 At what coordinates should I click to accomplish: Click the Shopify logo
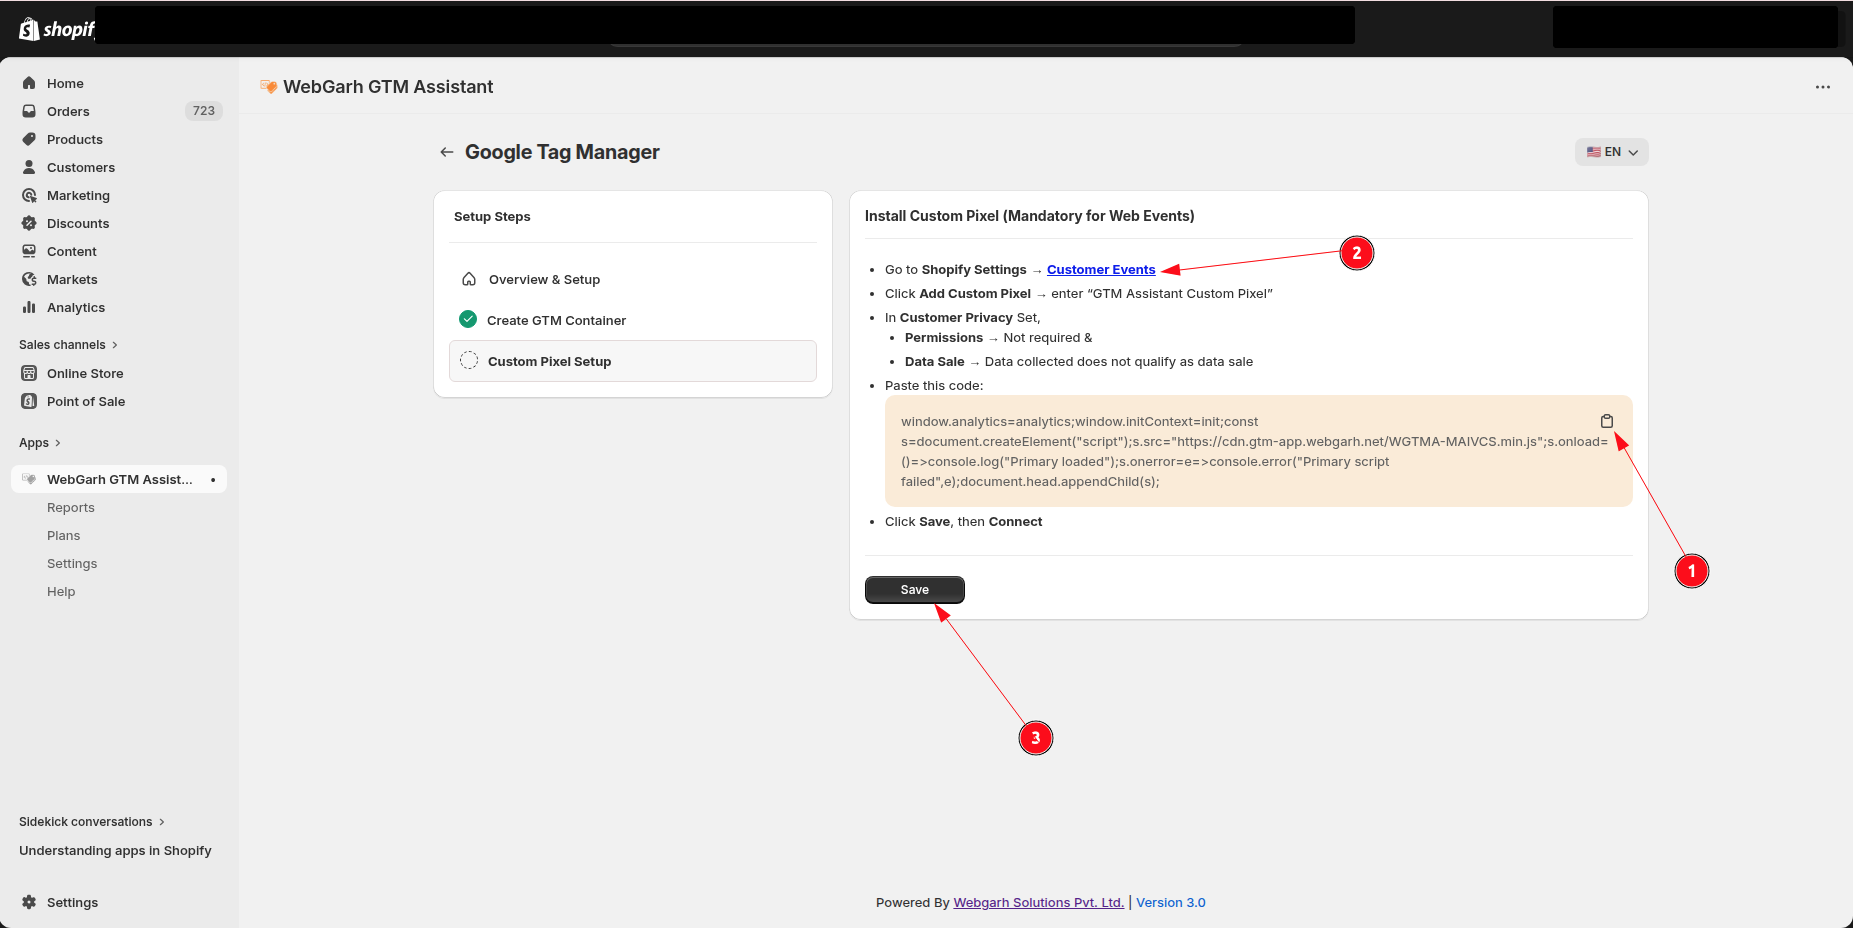click(56, 29)
